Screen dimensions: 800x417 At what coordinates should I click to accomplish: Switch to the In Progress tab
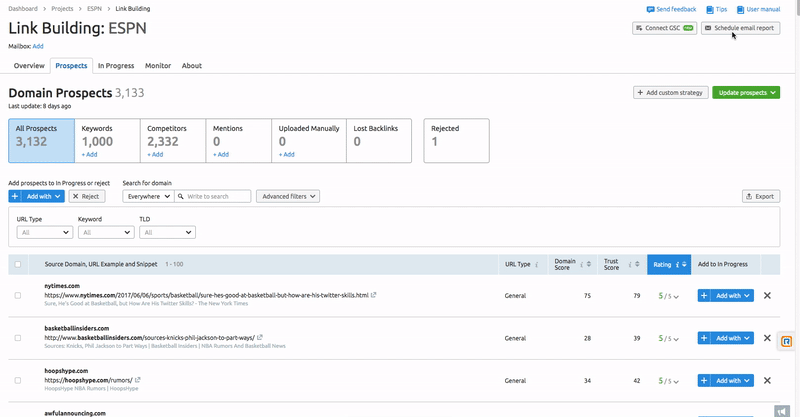click(116, 65)
